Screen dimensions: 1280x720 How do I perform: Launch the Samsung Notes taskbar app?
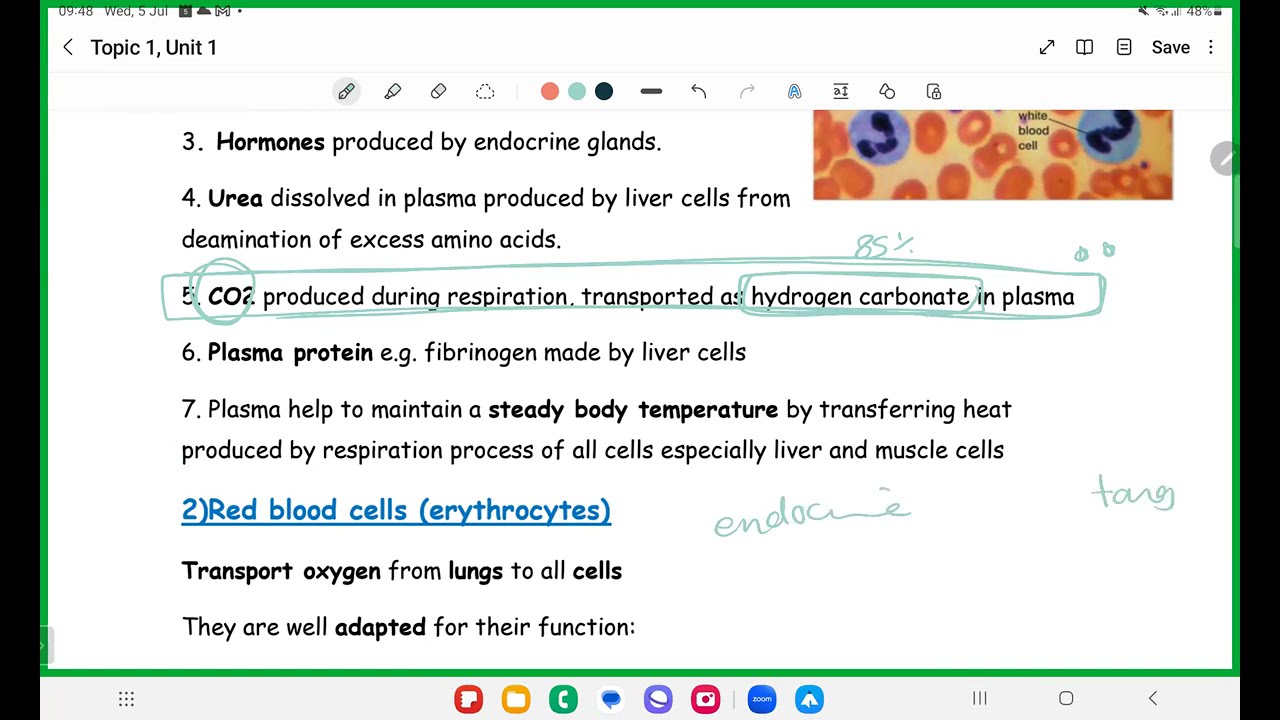468,699
